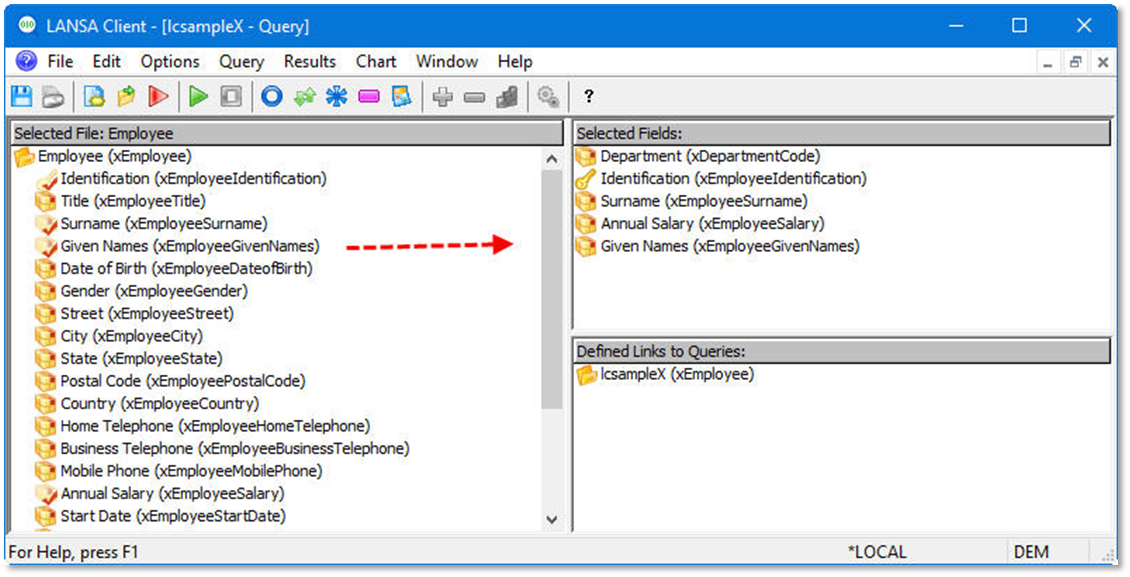Image resolution: width=1130 pixels, height=577 pixels.
Task: Click the picture chart toolbar icon
Action: 401,97
